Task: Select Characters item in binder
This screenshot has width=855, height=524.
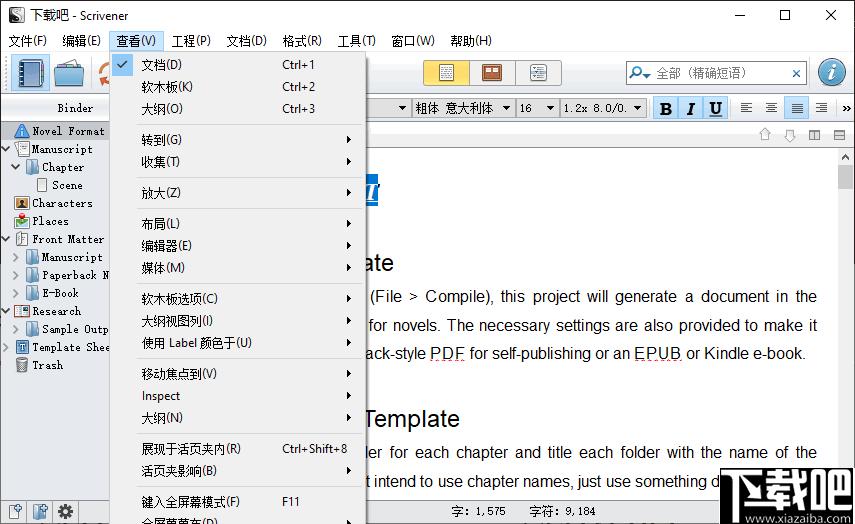Action: pyautogui.click(x=62, y=203)
